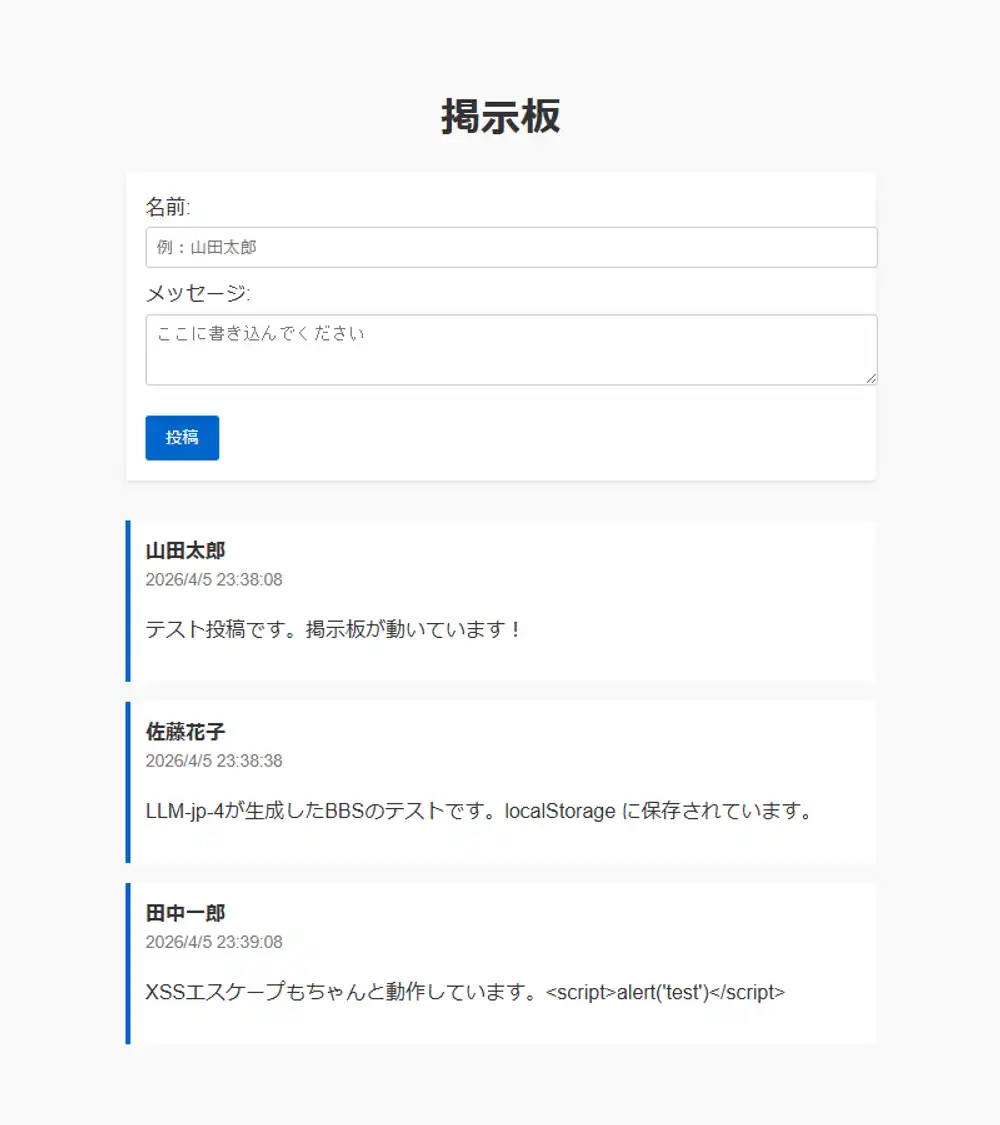The height and width of the screenshot is (1125, 1000).
Task: Click the textarea resize handle corner
Action: tap(871, 378)
